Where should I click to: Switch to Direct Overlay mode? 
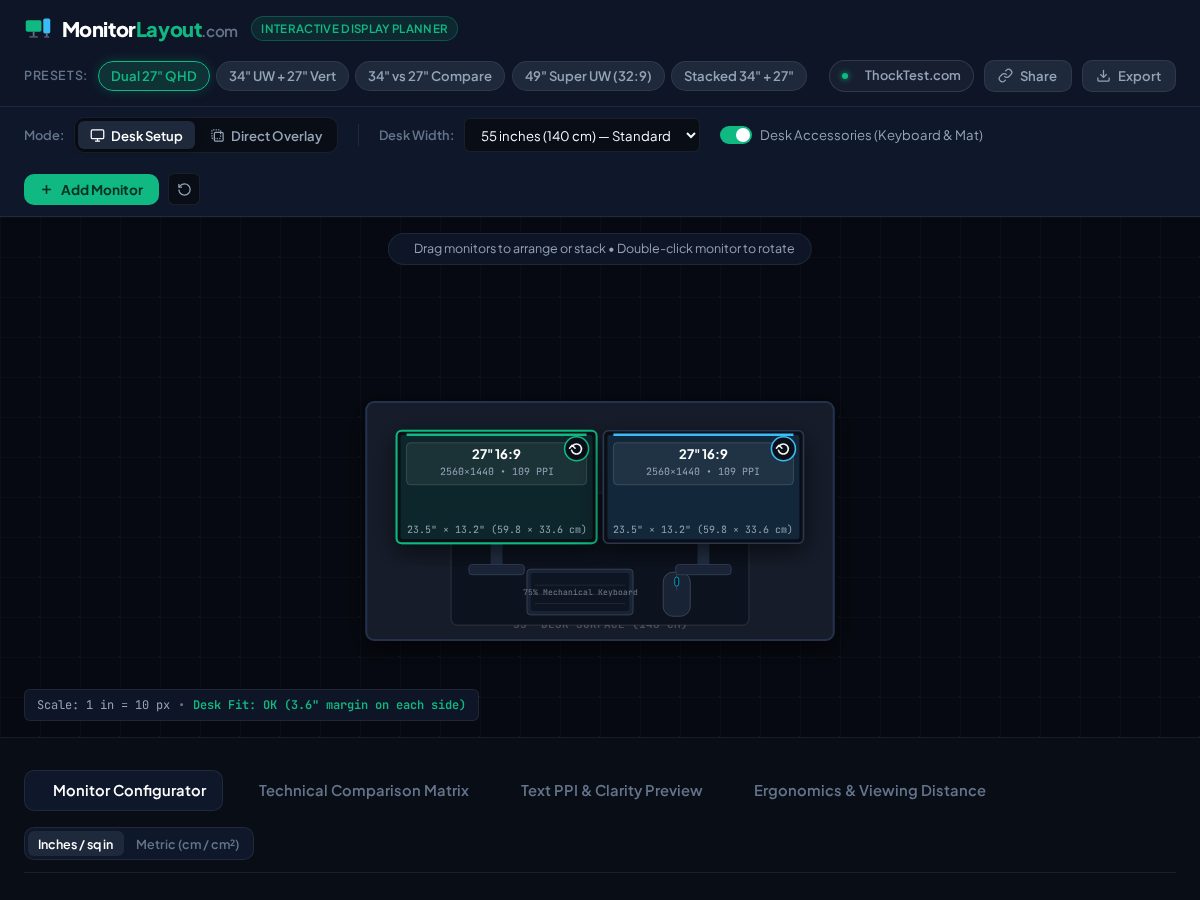[266, 135]
